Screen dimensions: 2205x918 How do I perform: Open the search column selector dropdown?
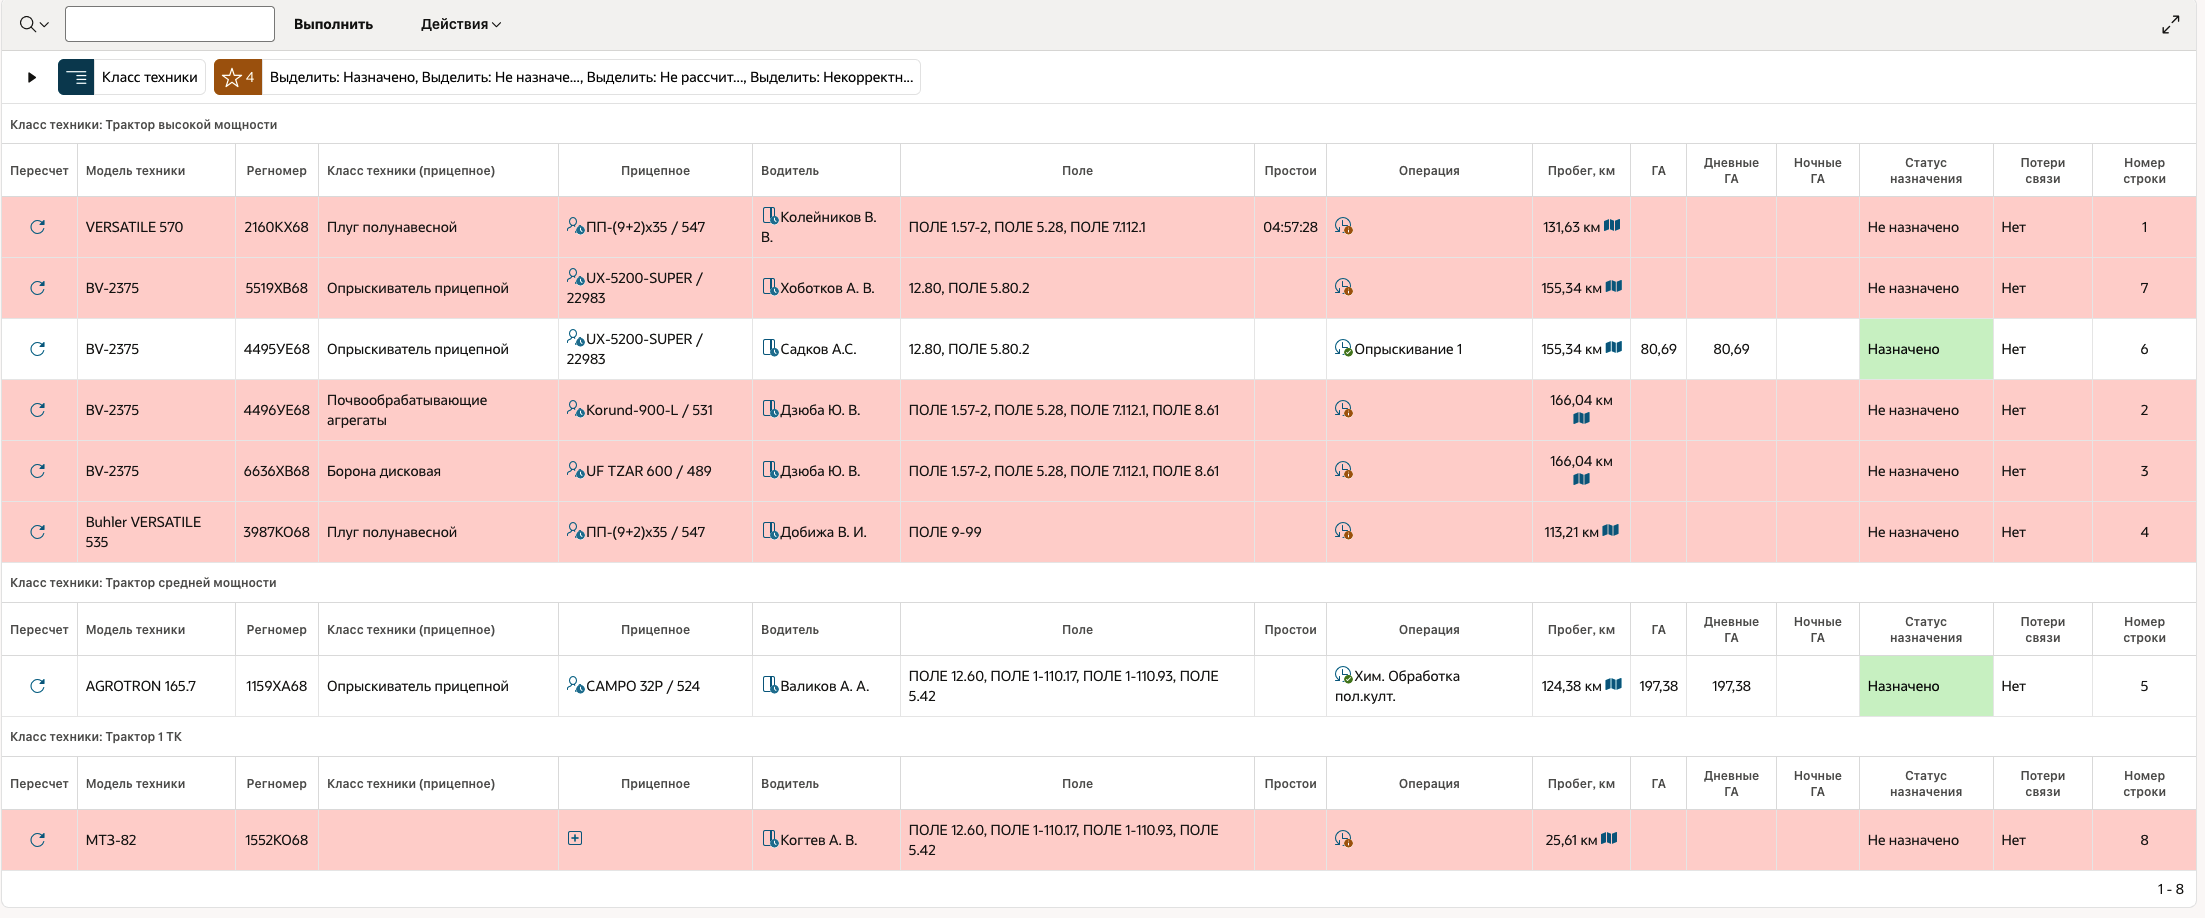(34, 25)
